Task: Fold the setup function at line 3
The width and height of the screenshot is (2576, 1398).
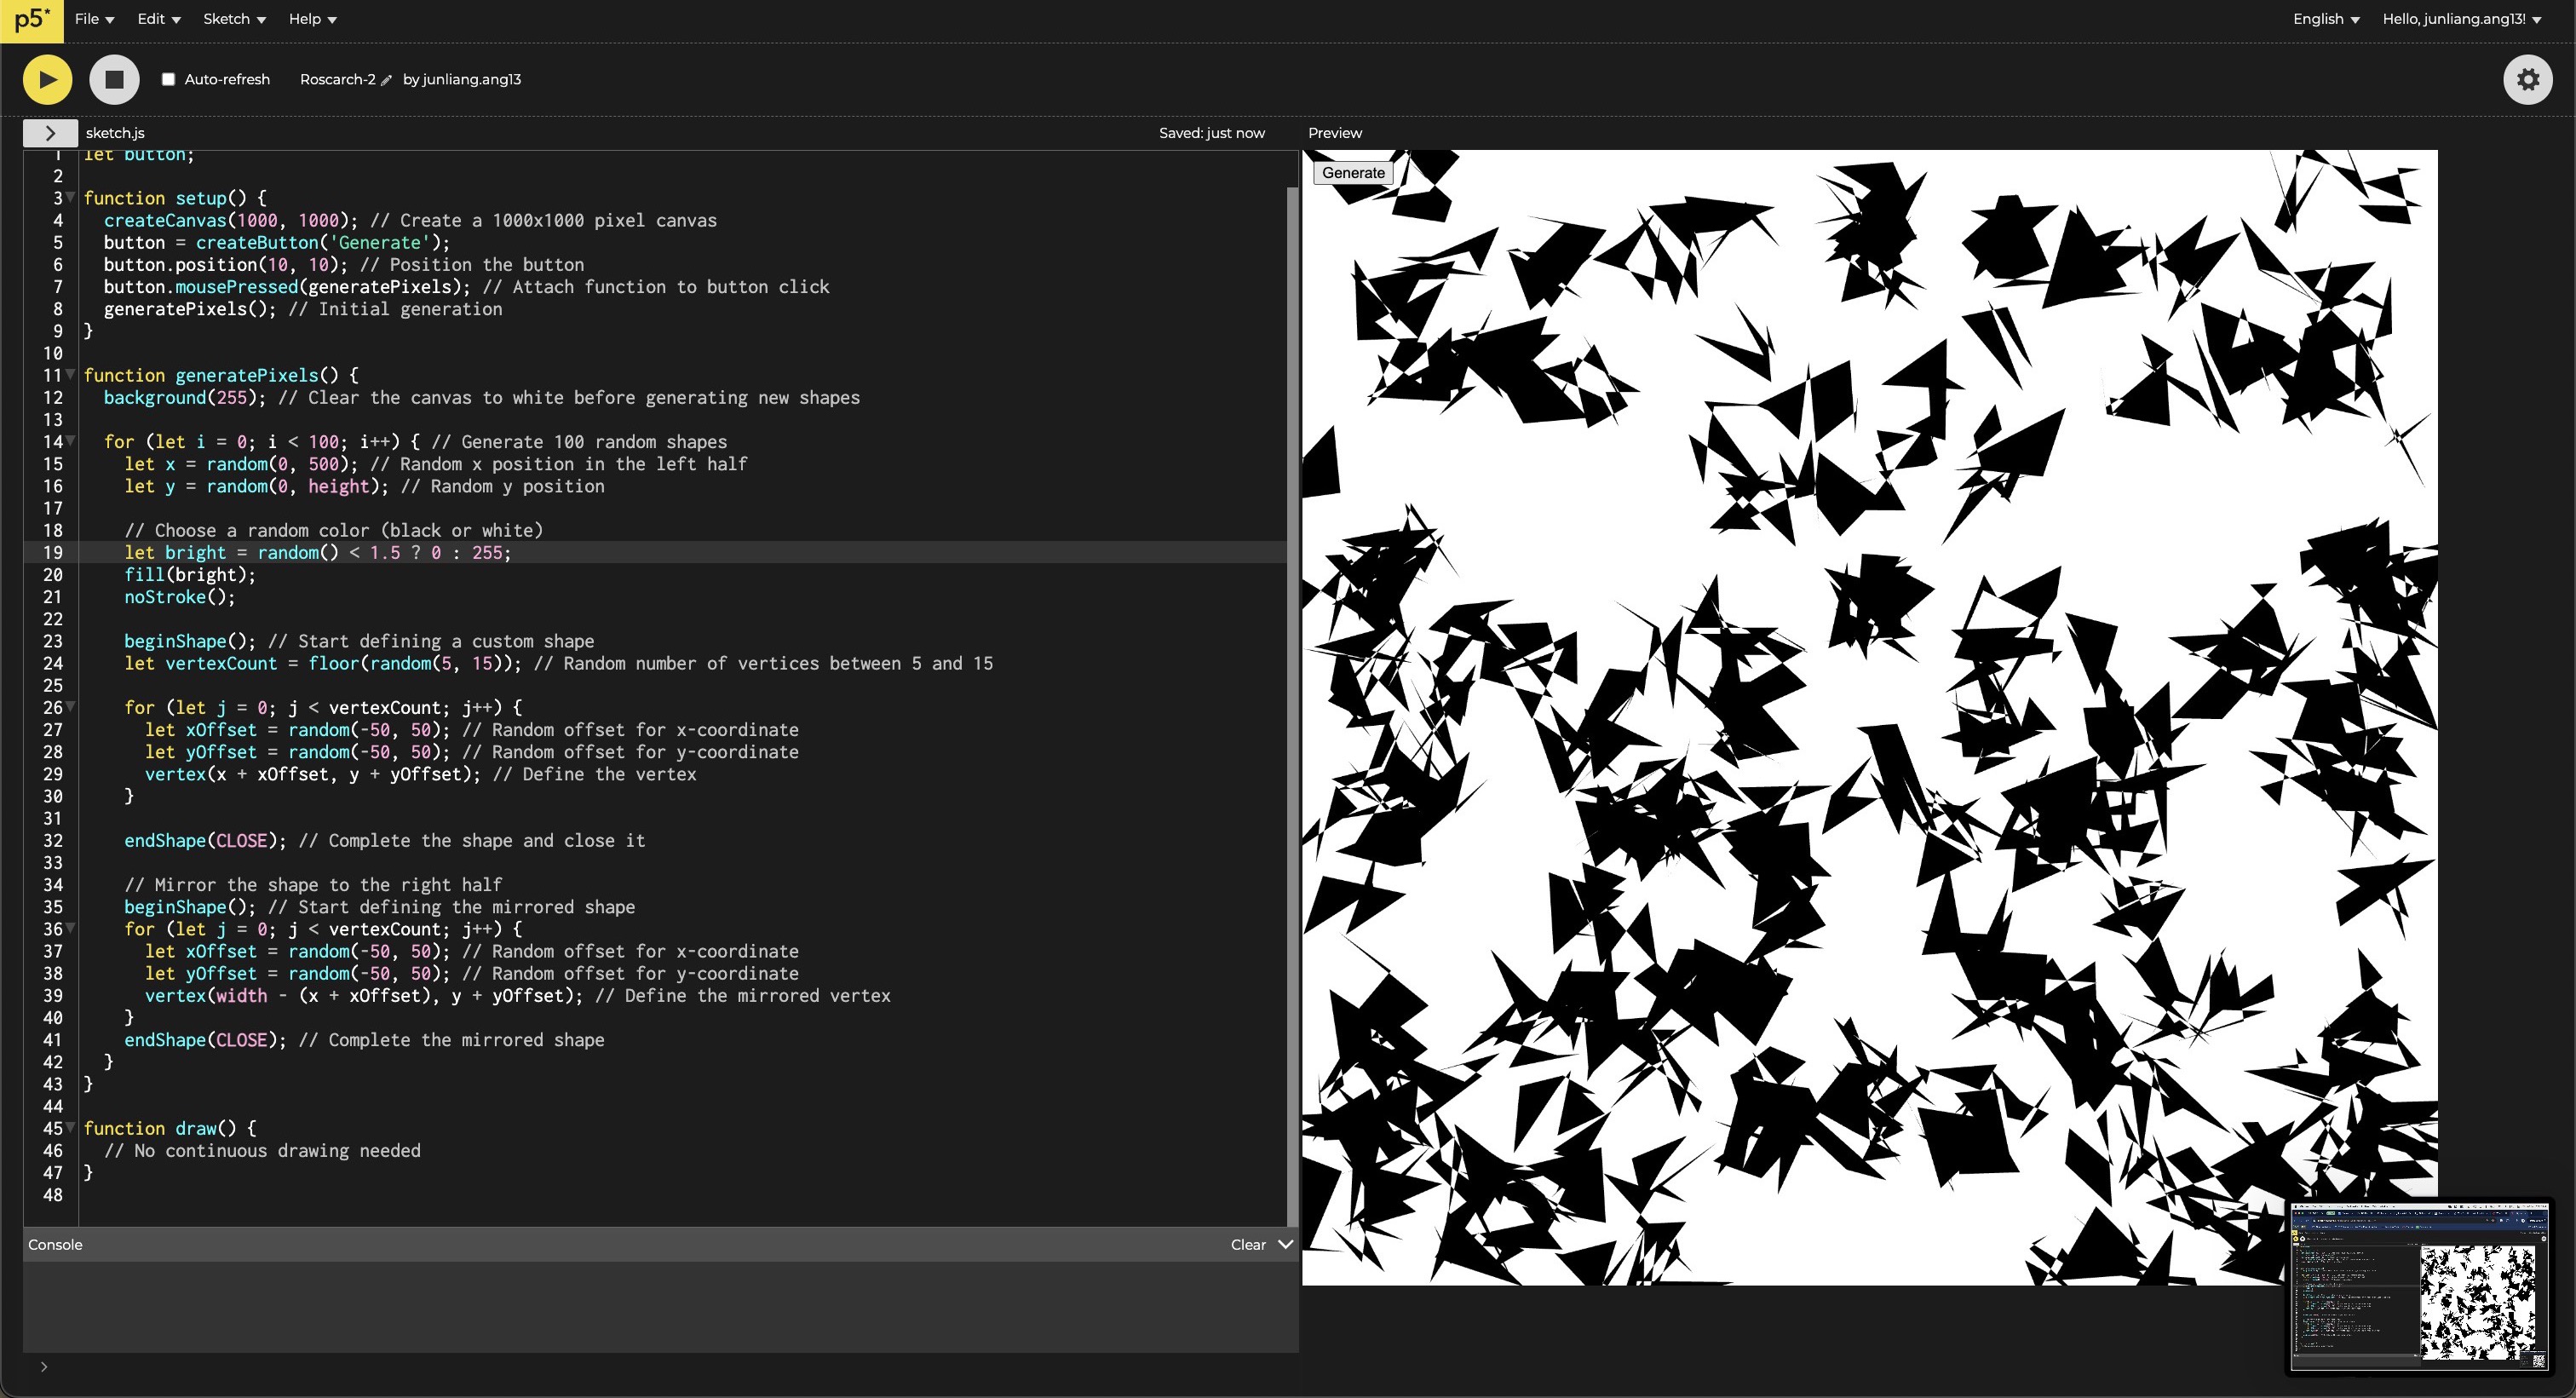Action: click(71, 198)
